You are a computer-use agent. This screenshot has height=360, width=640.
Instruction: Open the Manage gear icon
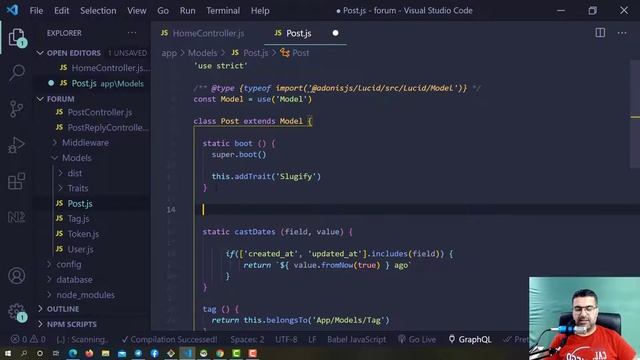tap(16, 312)
